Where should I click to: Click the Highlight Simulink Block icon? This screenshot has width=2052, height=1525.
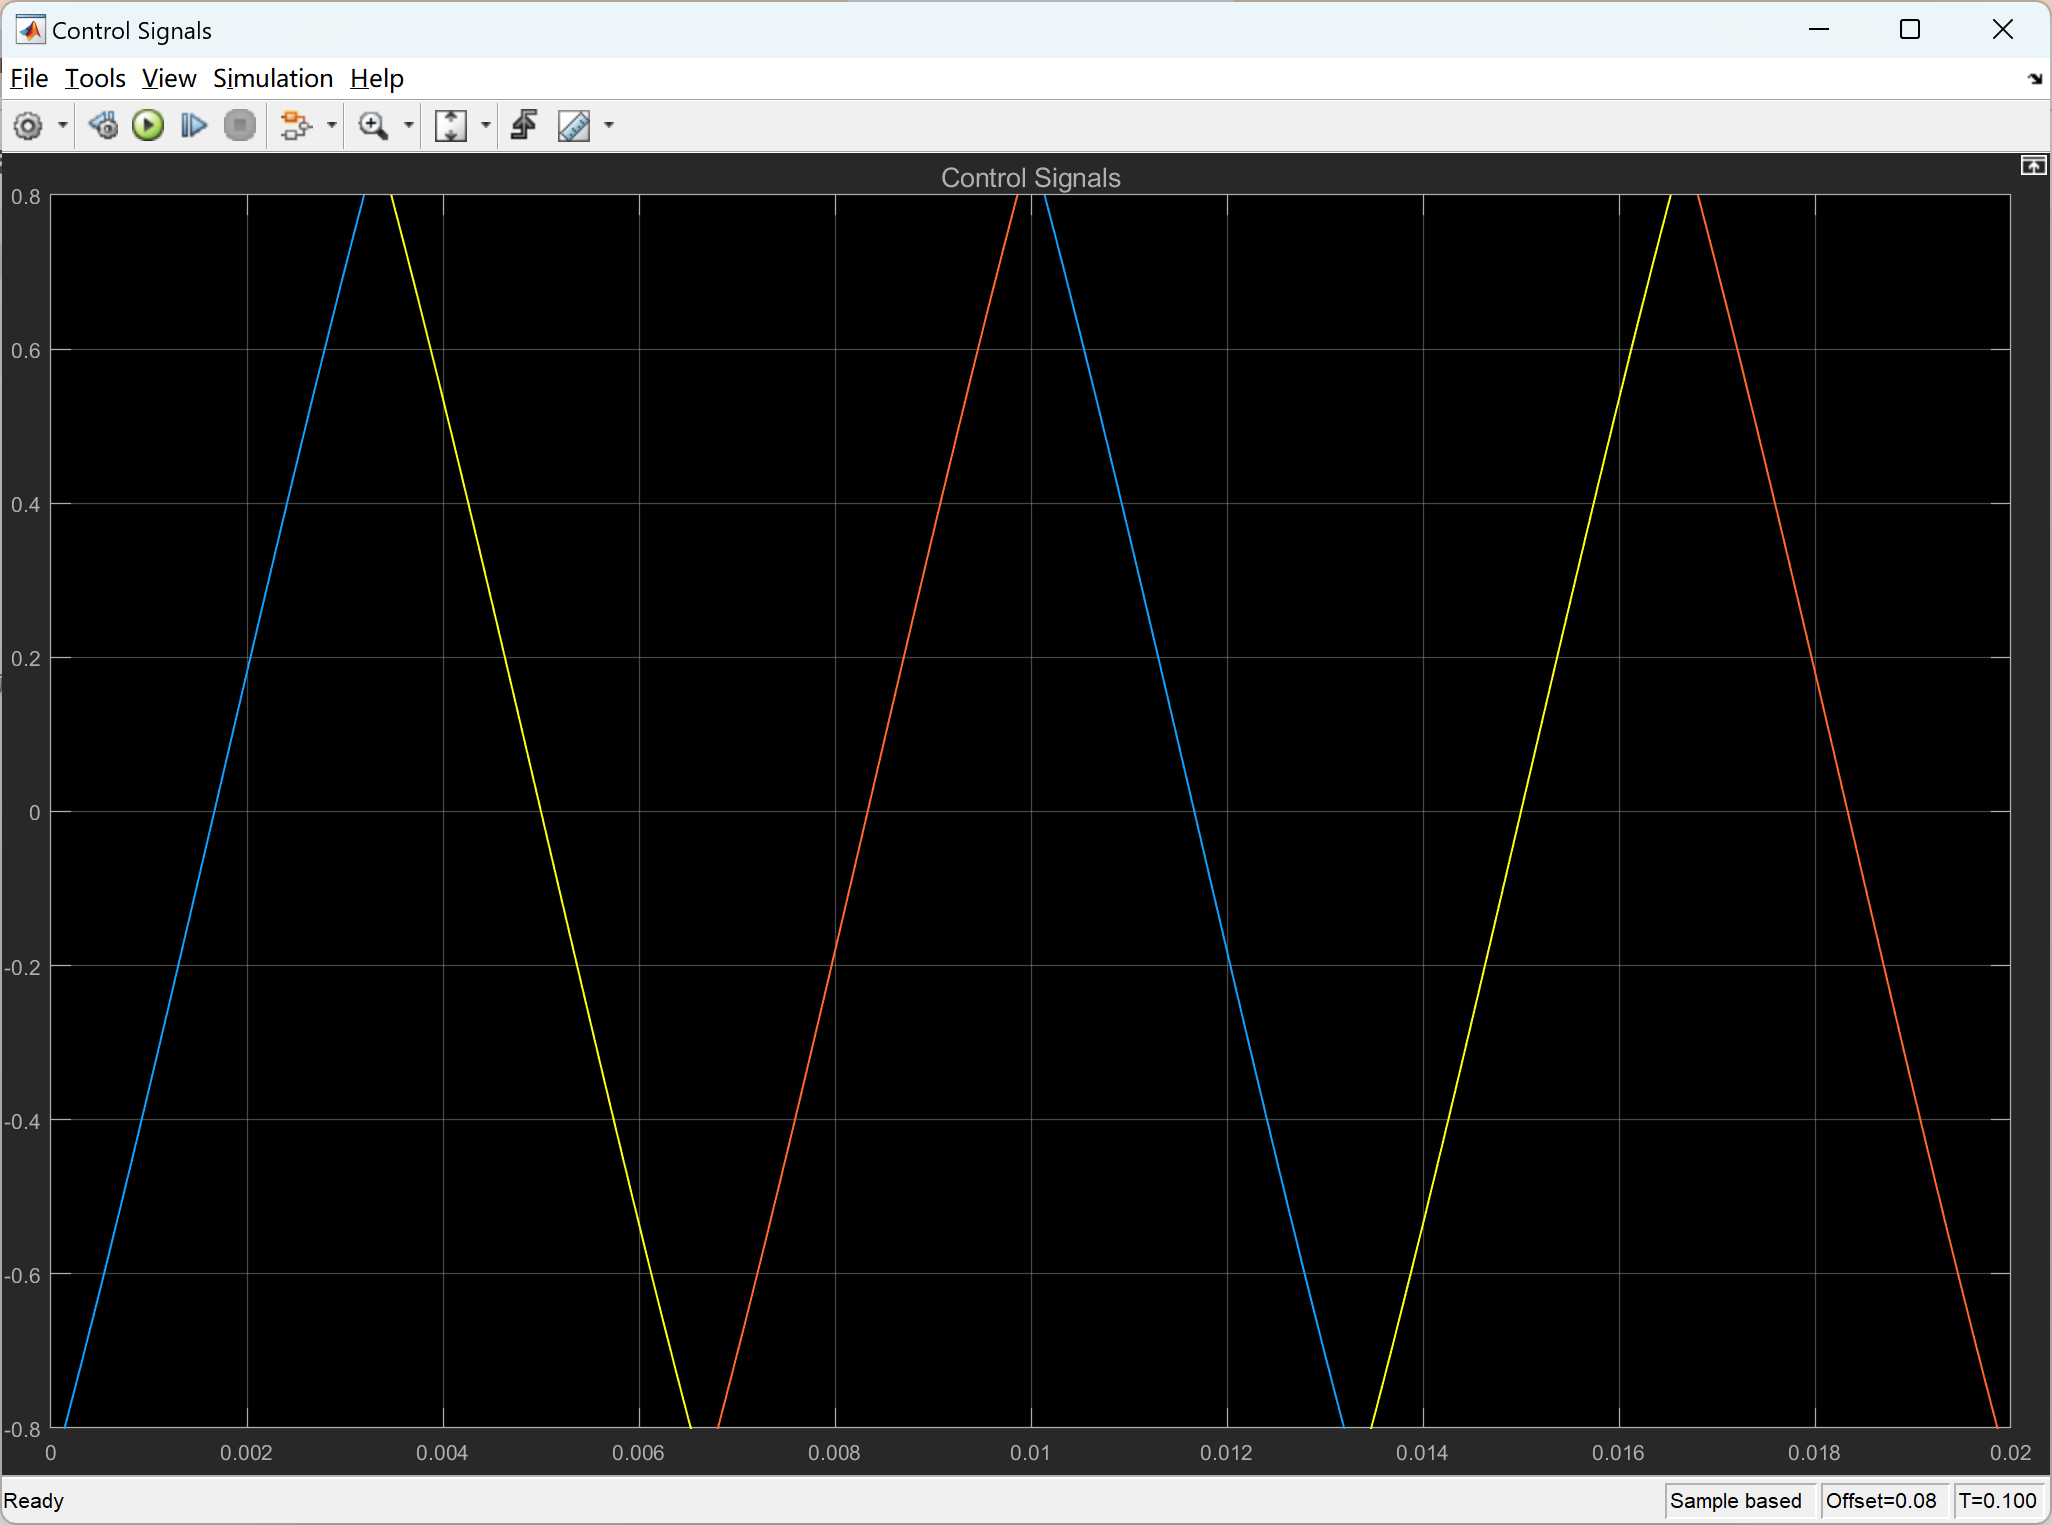pyautogui.click(x=295, y=126)
